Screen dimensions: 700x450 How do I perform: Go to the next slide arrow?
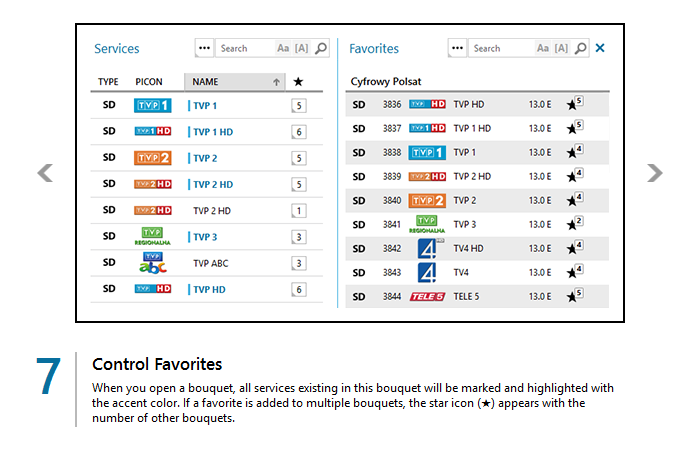click(655, 173)
